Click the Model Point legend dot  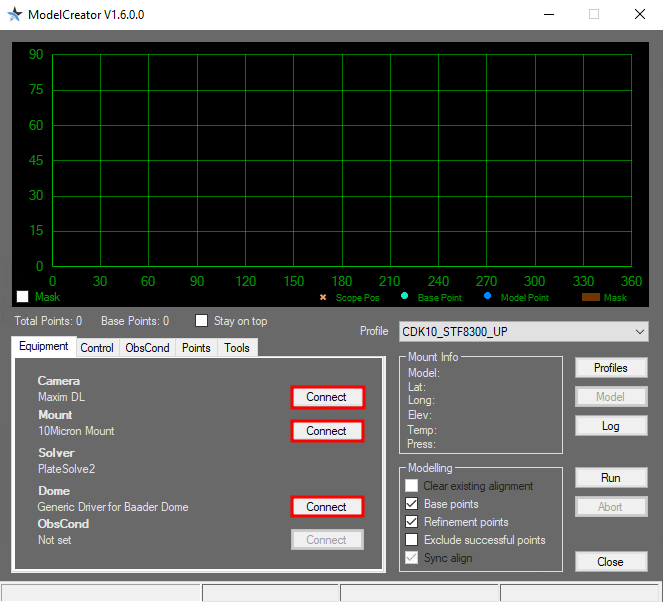(487, 296)
